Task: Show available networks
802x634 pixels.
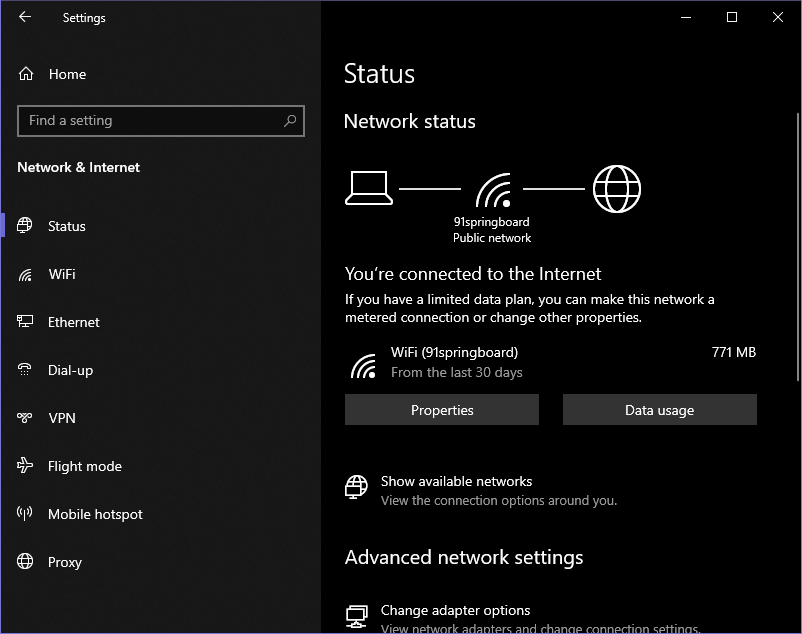Action: click(456, 481)
